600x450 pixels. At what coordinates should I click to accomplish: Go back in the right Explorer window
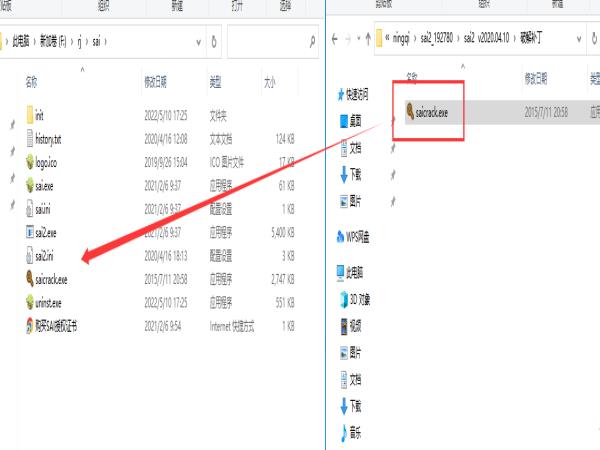[335, 39]
